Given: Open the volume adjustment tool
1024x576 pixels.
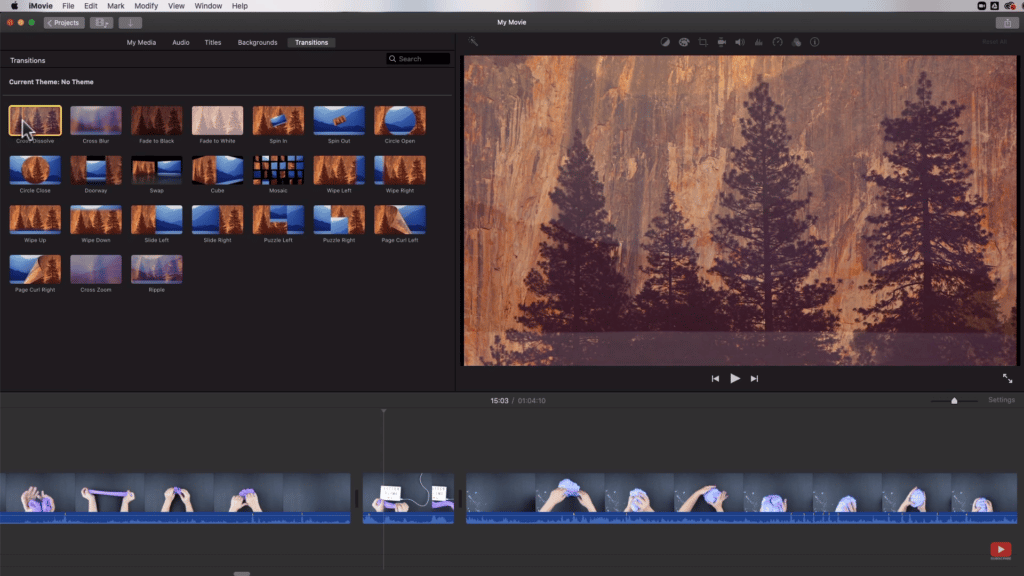Looking at the screenshot, I should click(740, 42).
